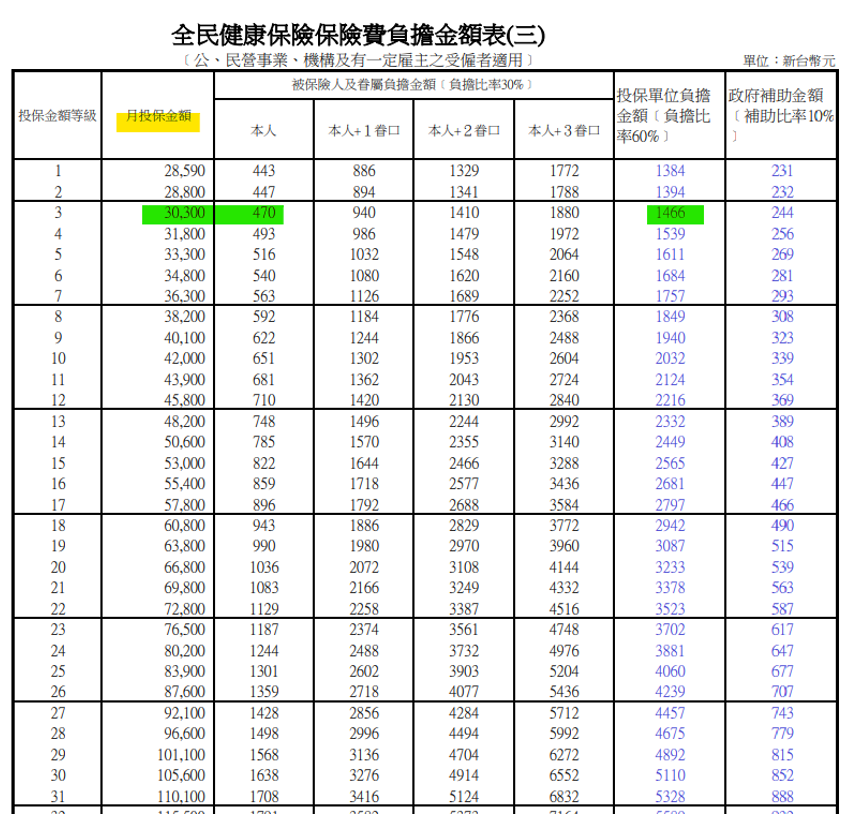Click 1684 in the employer share column
Screen dimensions: 850x815
(670, 276)
